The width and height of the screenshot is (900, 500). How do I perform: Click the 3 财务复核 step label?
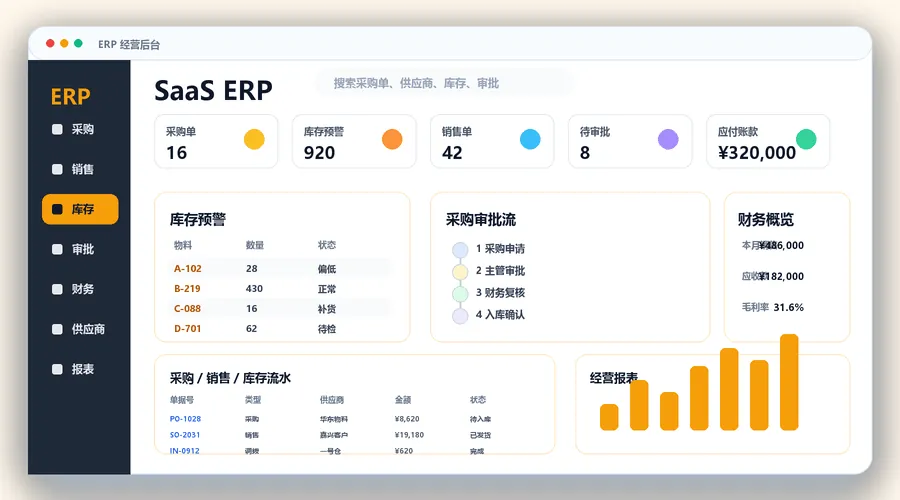(x=501, y=293)
